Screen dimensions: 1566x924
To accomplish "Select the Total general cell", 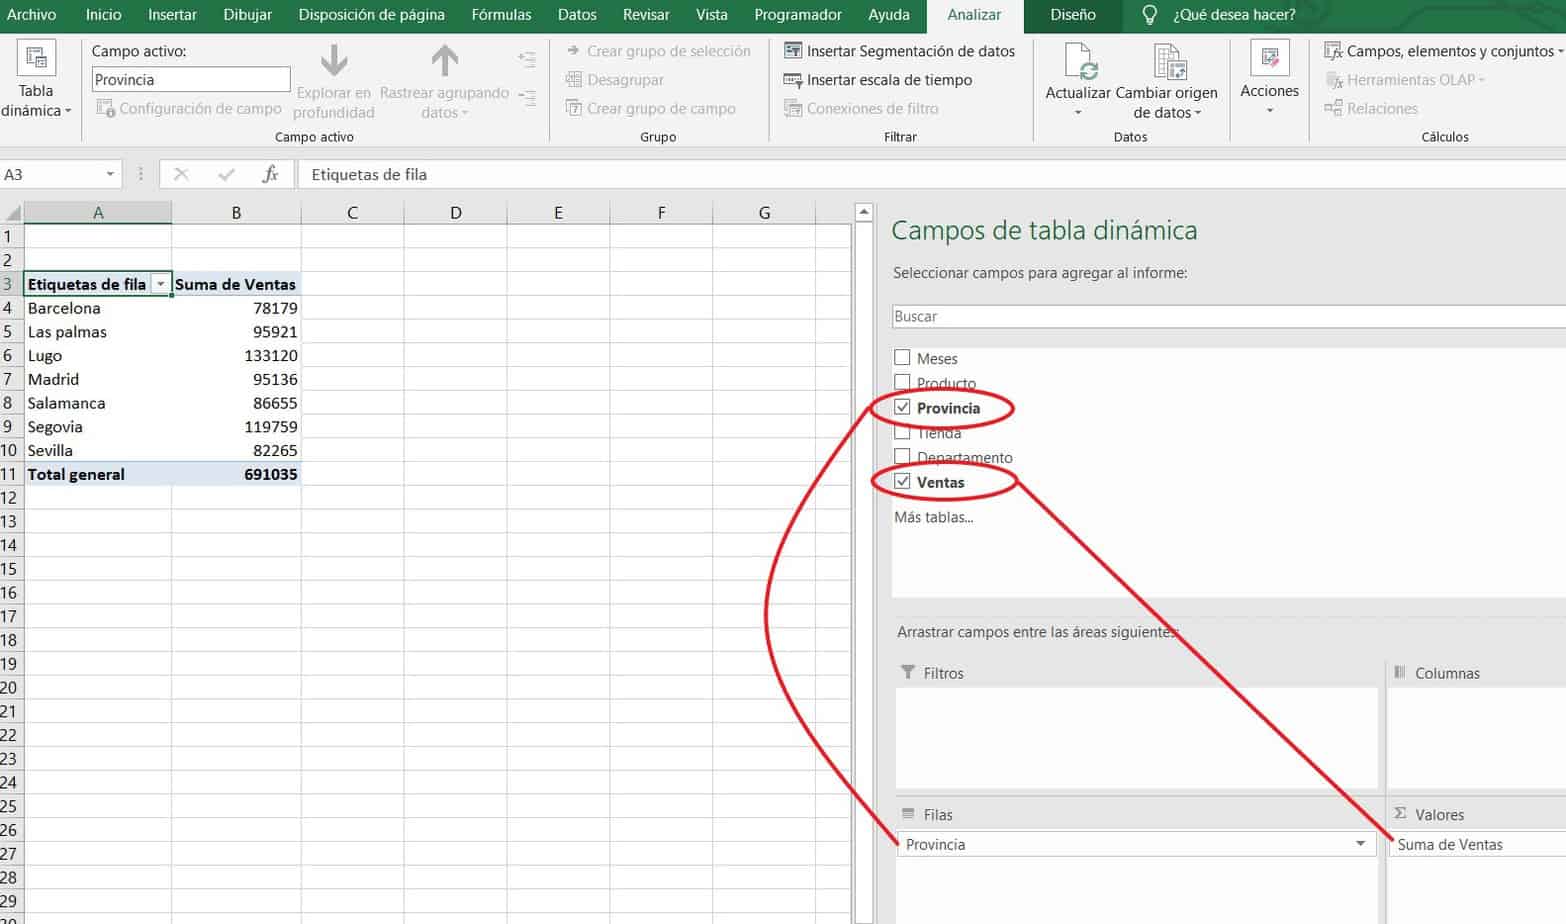I will (x=98, y=474).
